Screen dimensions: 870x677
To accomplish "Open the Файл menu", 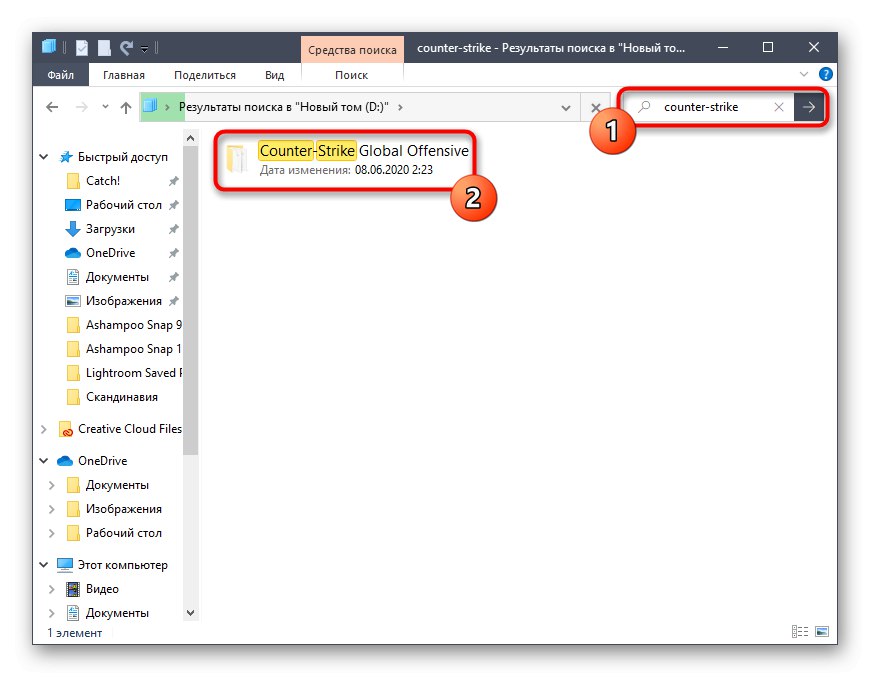I will (60, 75).
